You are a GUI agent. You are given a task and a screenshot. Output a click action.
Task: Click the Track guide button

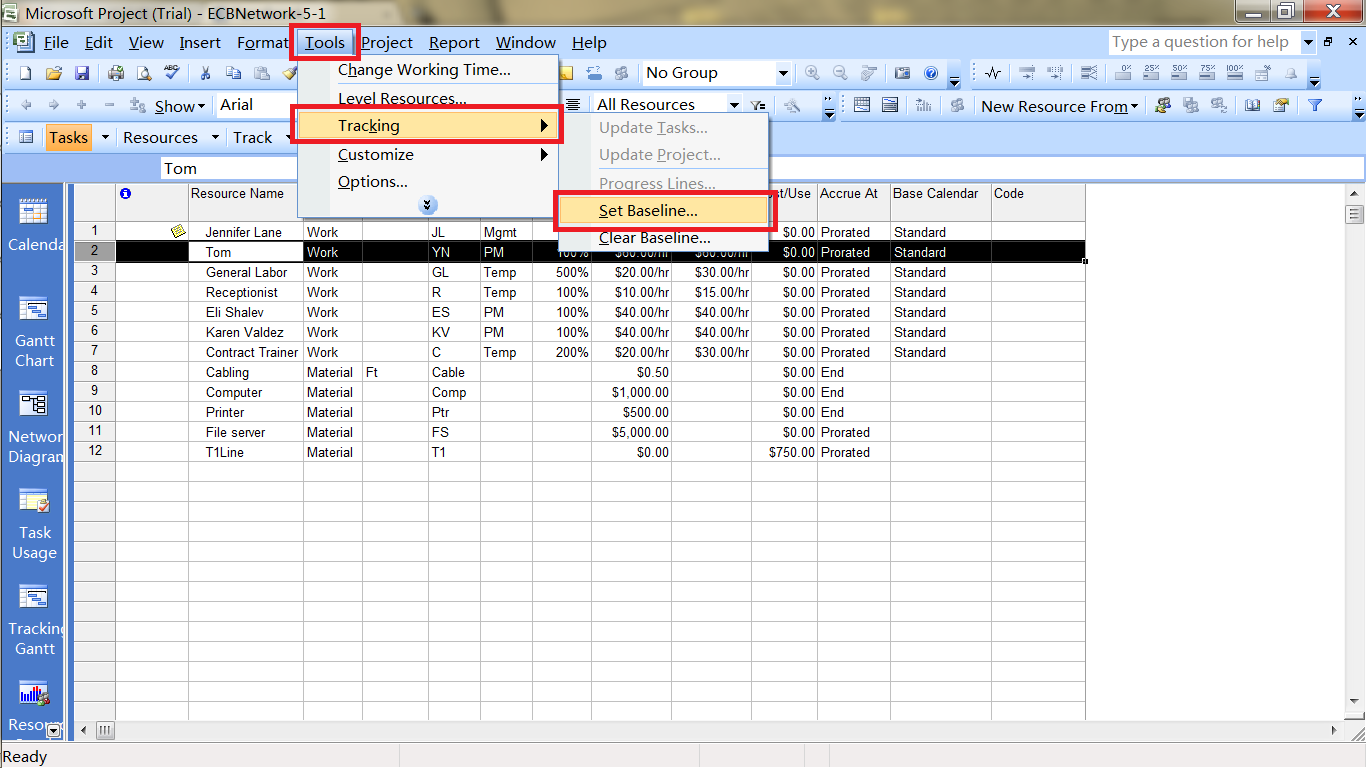point(252,137)
